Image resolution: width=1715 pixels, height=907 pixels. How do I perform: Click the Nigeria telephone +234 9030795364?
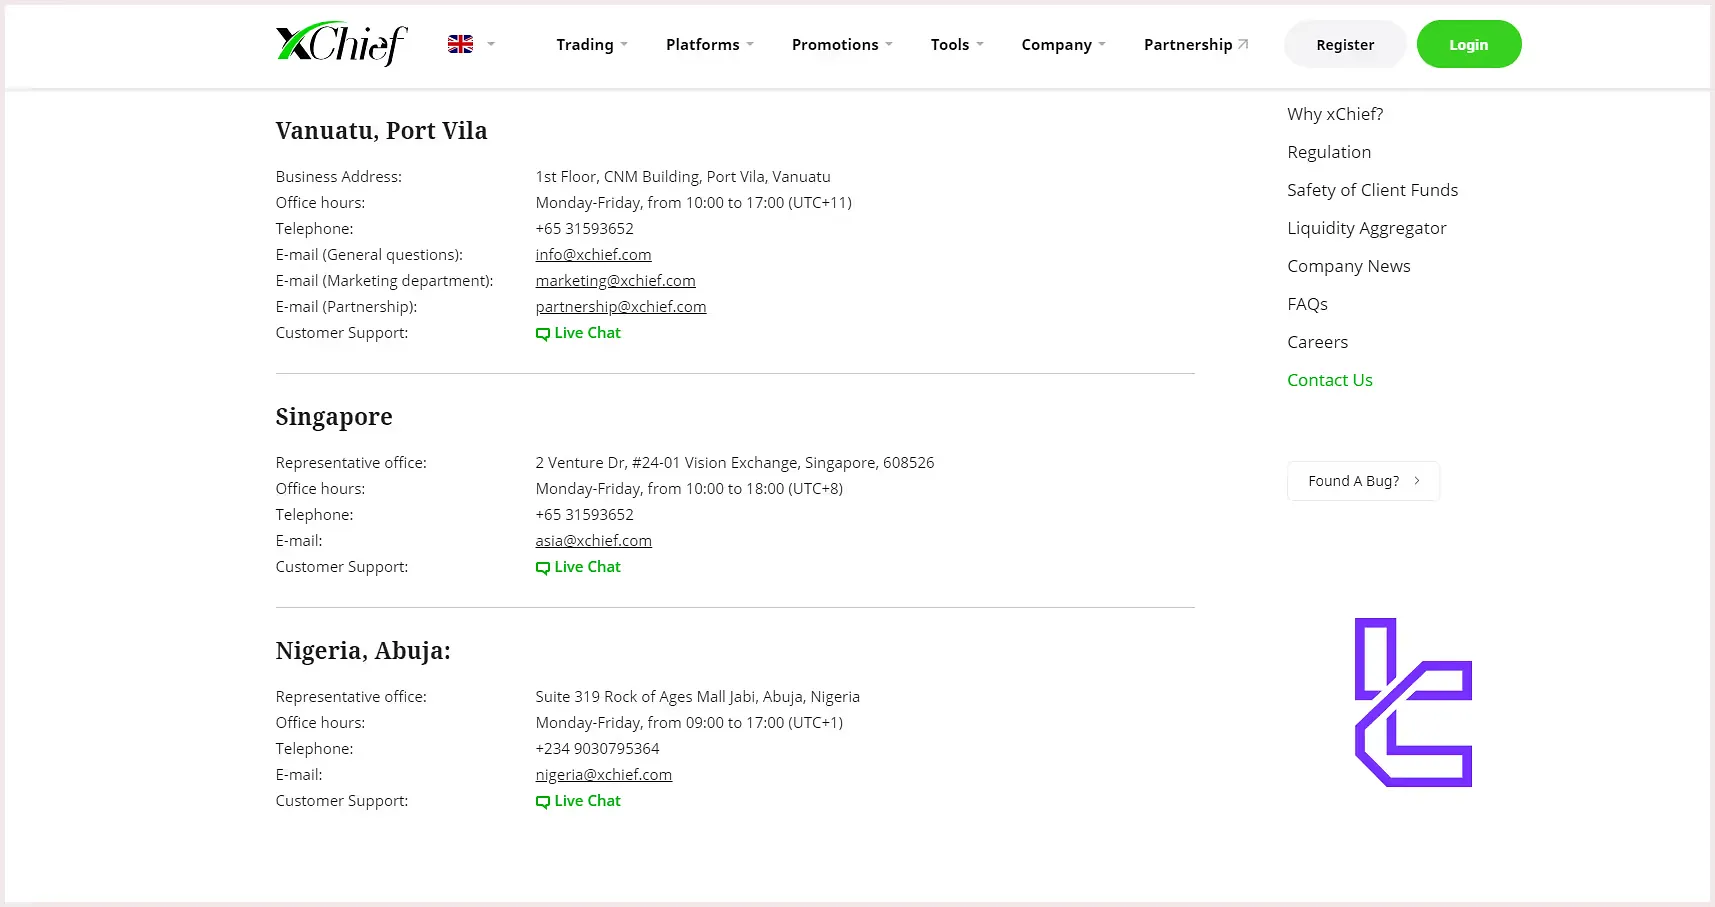pos(597,749)
